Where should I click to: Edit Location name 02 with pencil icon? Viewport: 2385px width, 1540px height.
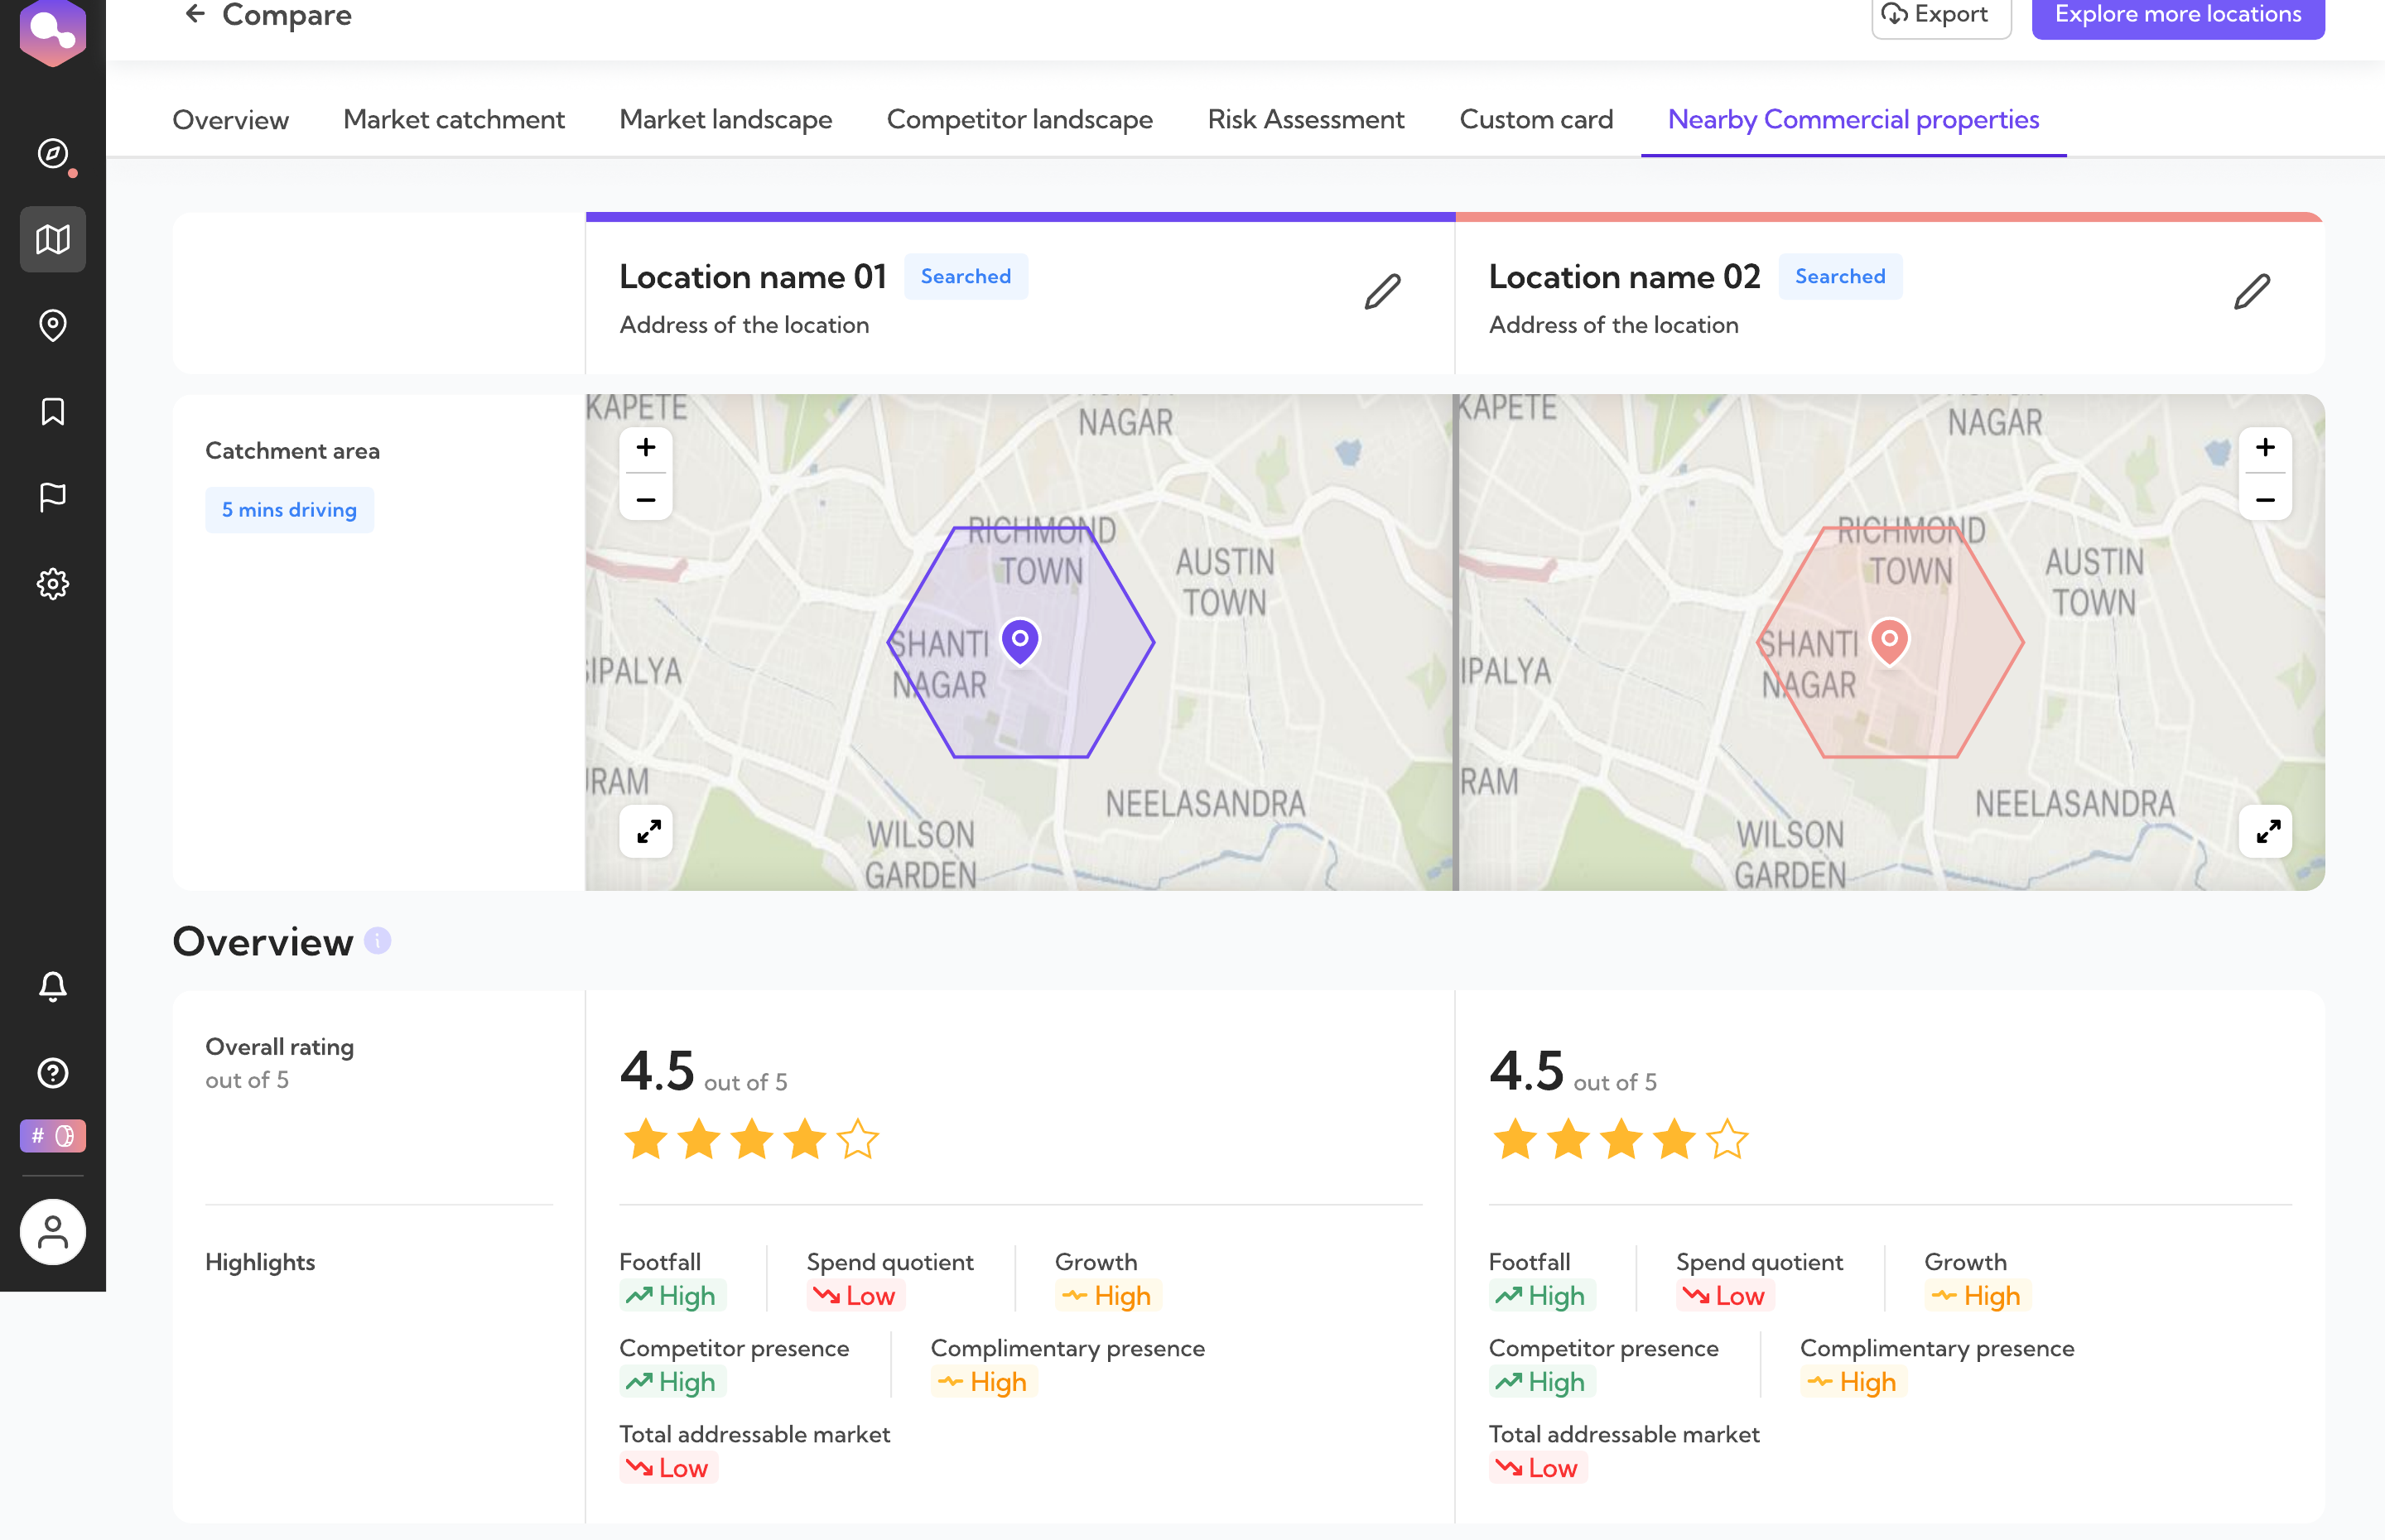[2252, 292]
